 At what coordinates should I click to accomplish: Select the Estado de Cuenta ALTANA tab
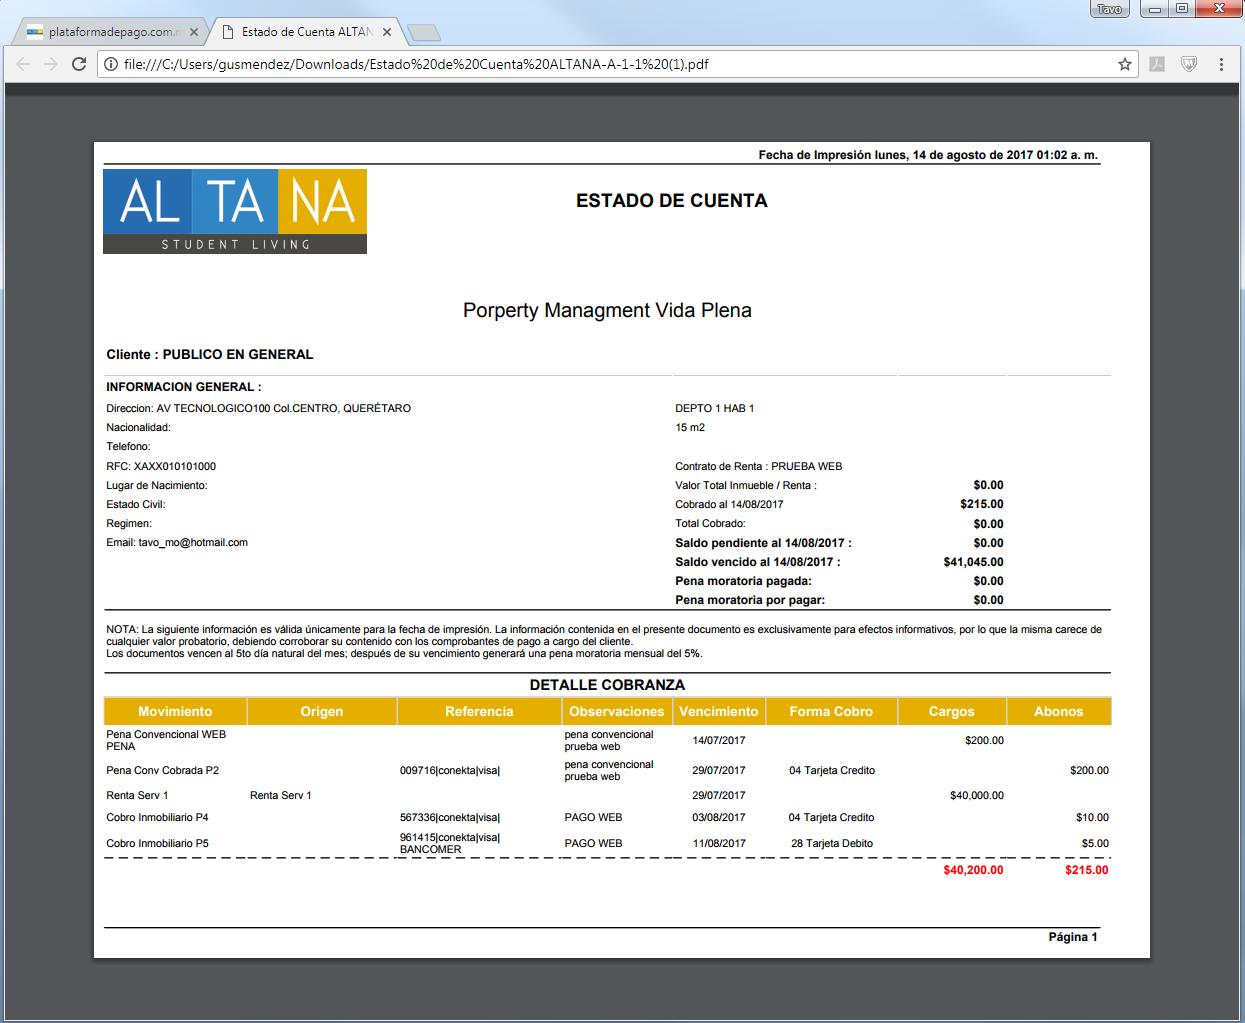[x=307, y=32]
